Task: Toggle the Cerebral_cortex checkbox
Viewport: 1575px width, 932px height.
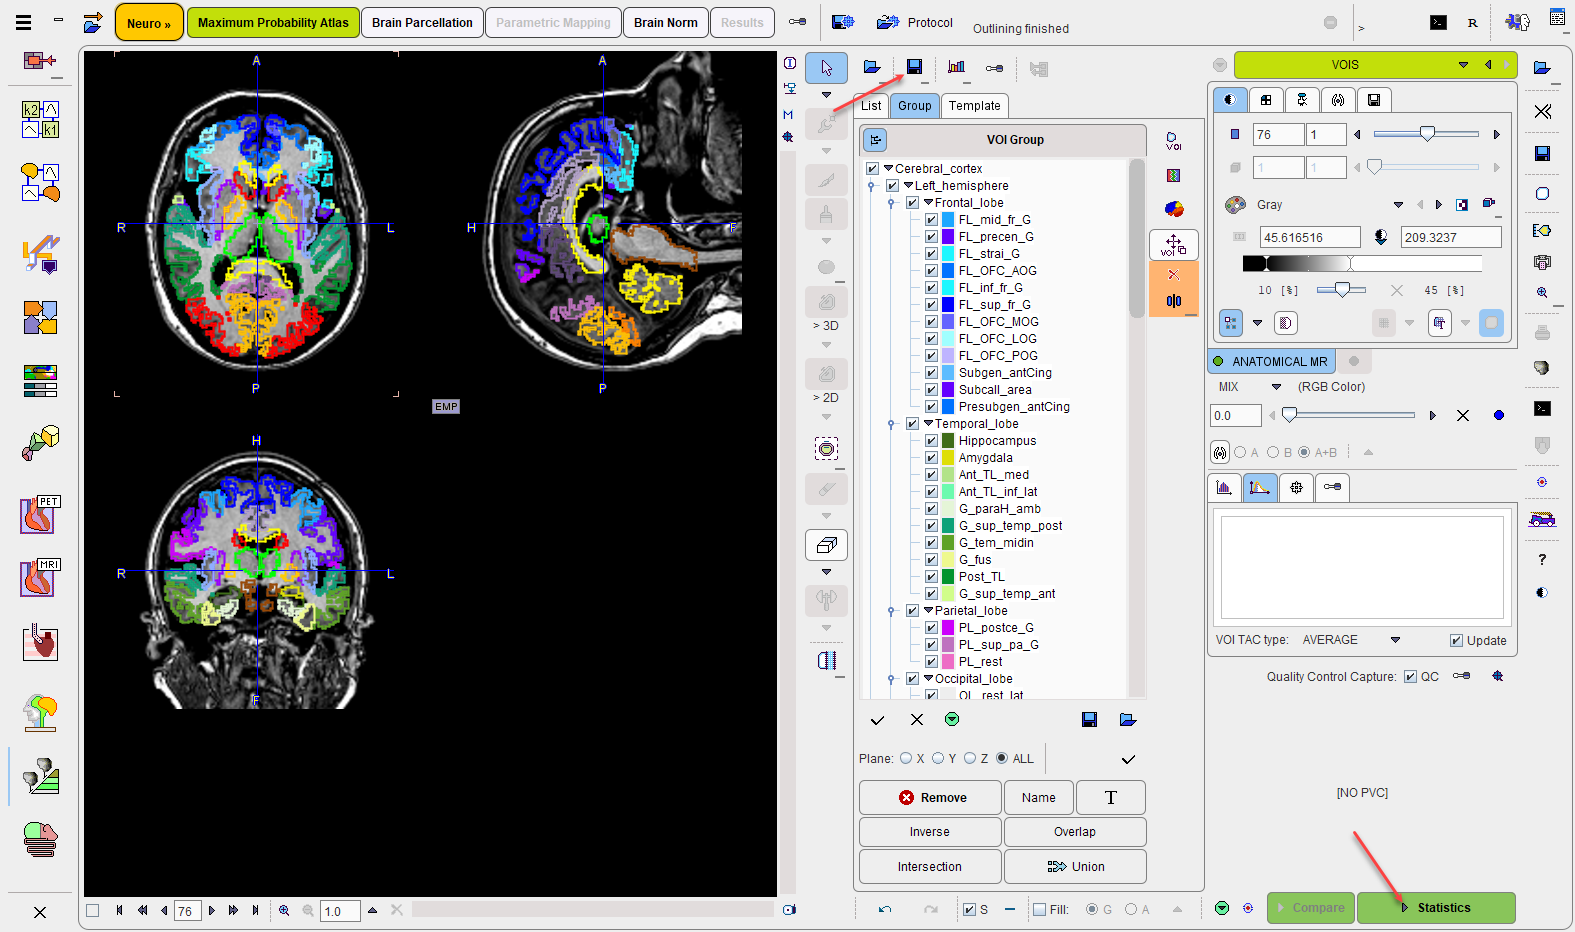Action: (872, 169)
